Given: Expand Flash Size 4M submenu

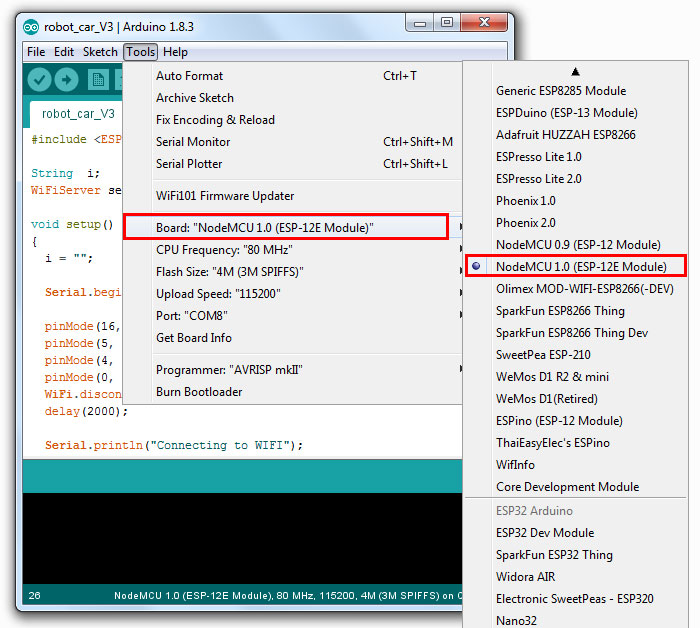Looking at the screenshot, I should click(292, 271).
